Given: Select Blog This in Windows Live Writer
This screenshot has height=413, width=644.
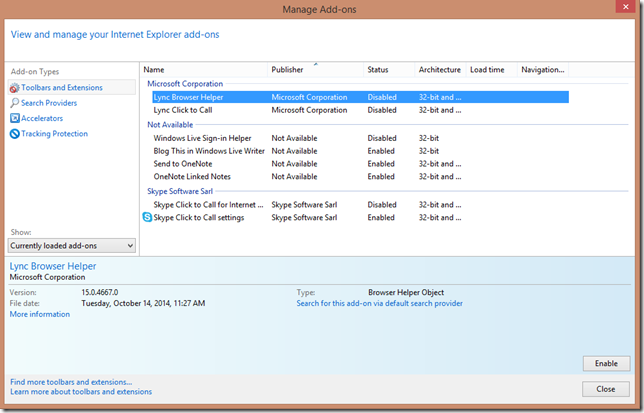Looking at the screenshot, I should pos(209,151).
